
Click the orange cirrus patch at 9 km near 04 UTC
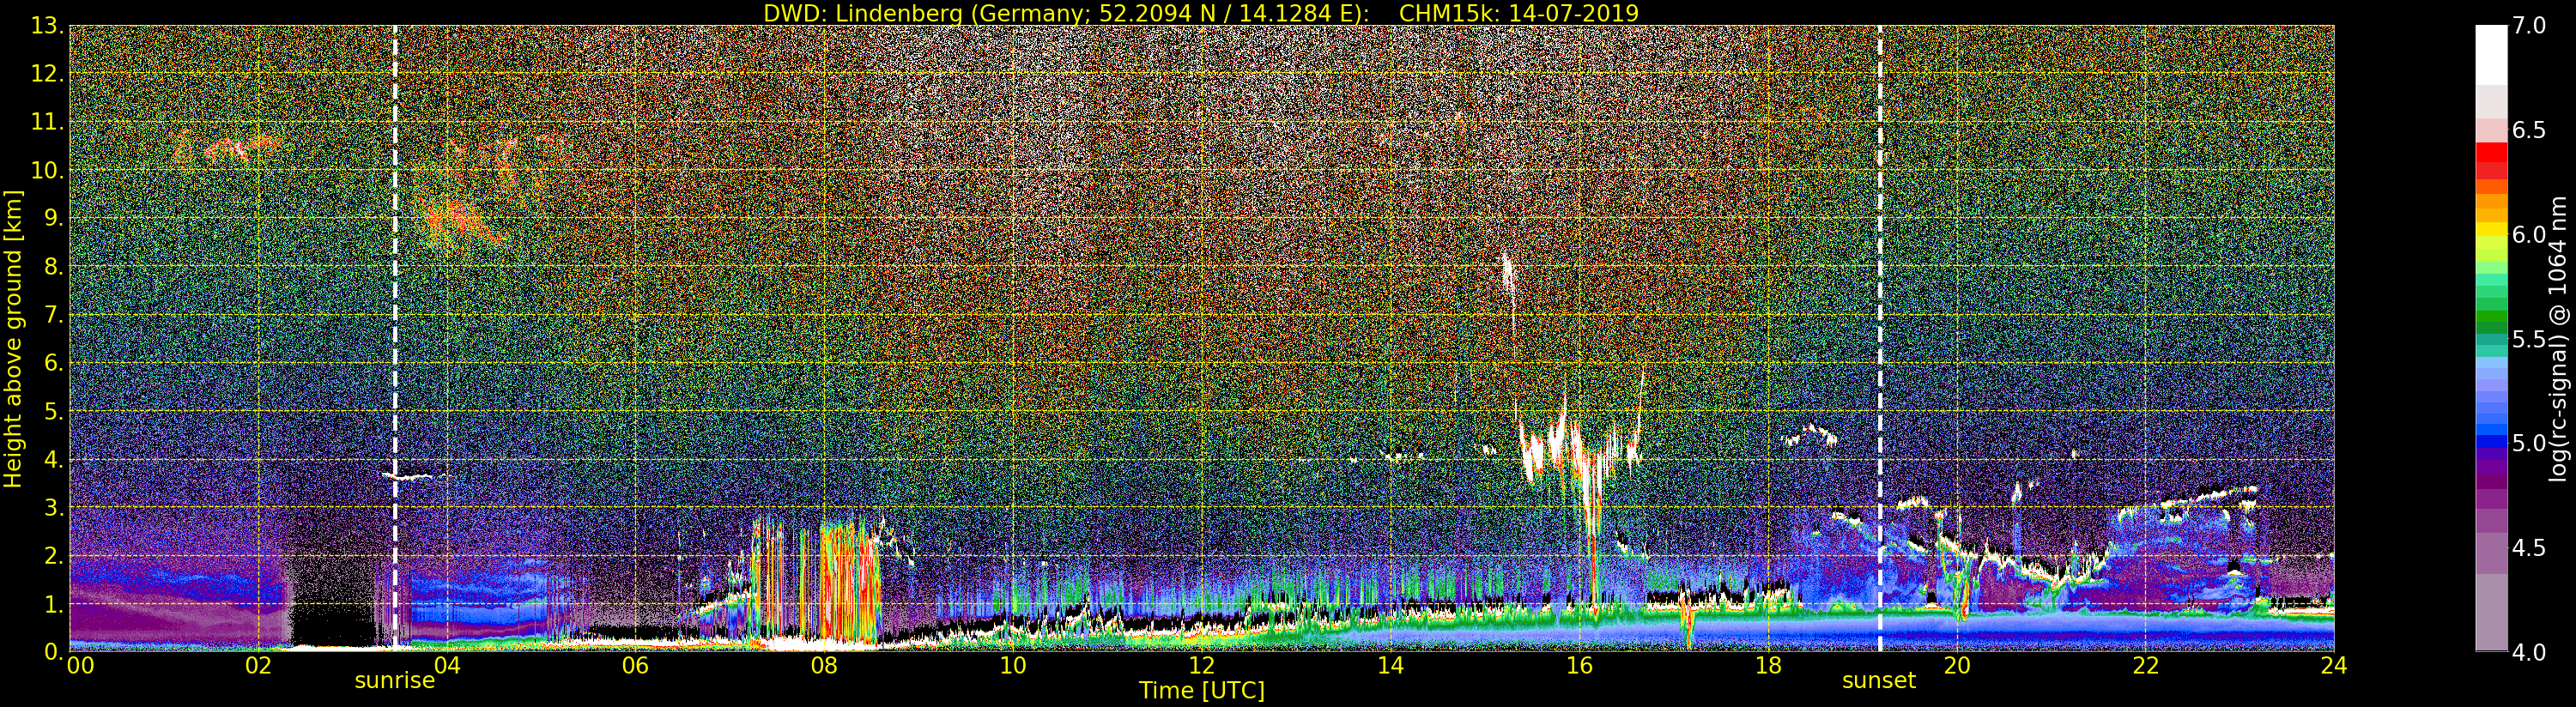coord(462,222)
